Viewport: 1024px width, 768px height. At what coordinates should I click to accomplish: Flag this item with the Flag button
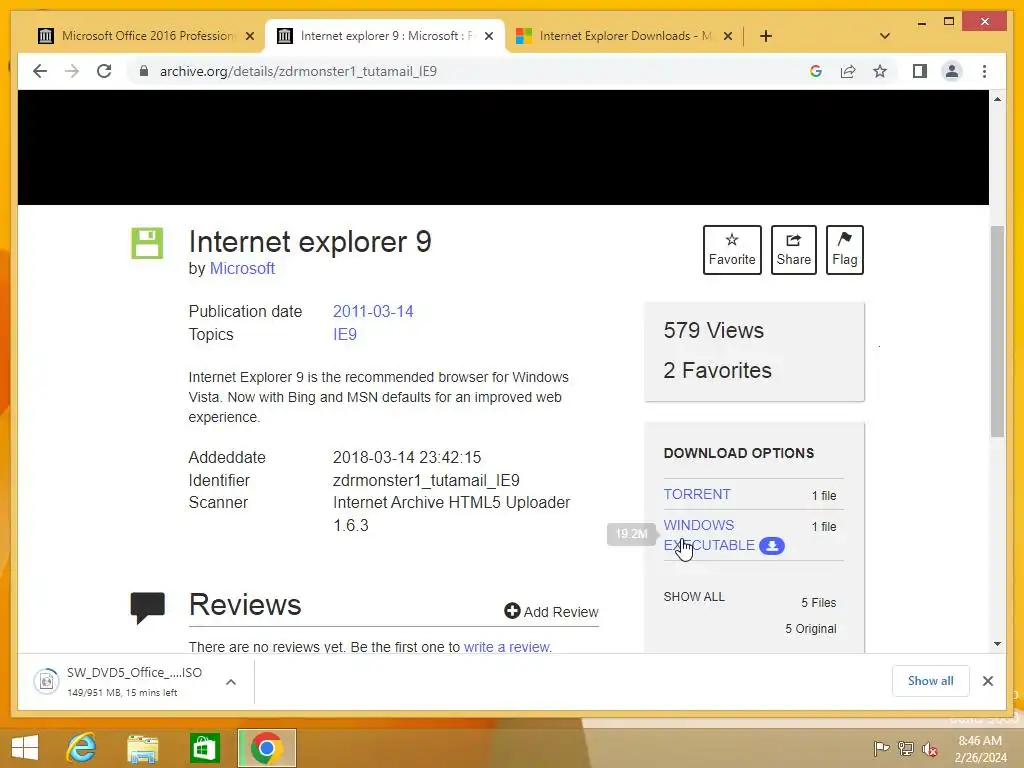tap(844, 250)
